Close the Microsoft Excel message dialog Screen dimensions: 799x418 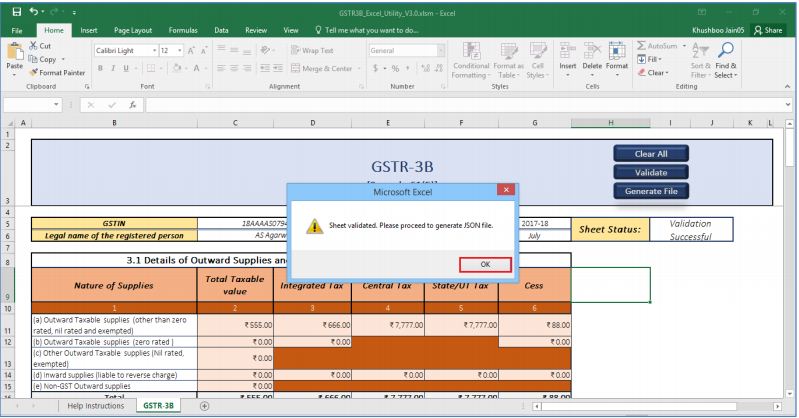(506, 190)
